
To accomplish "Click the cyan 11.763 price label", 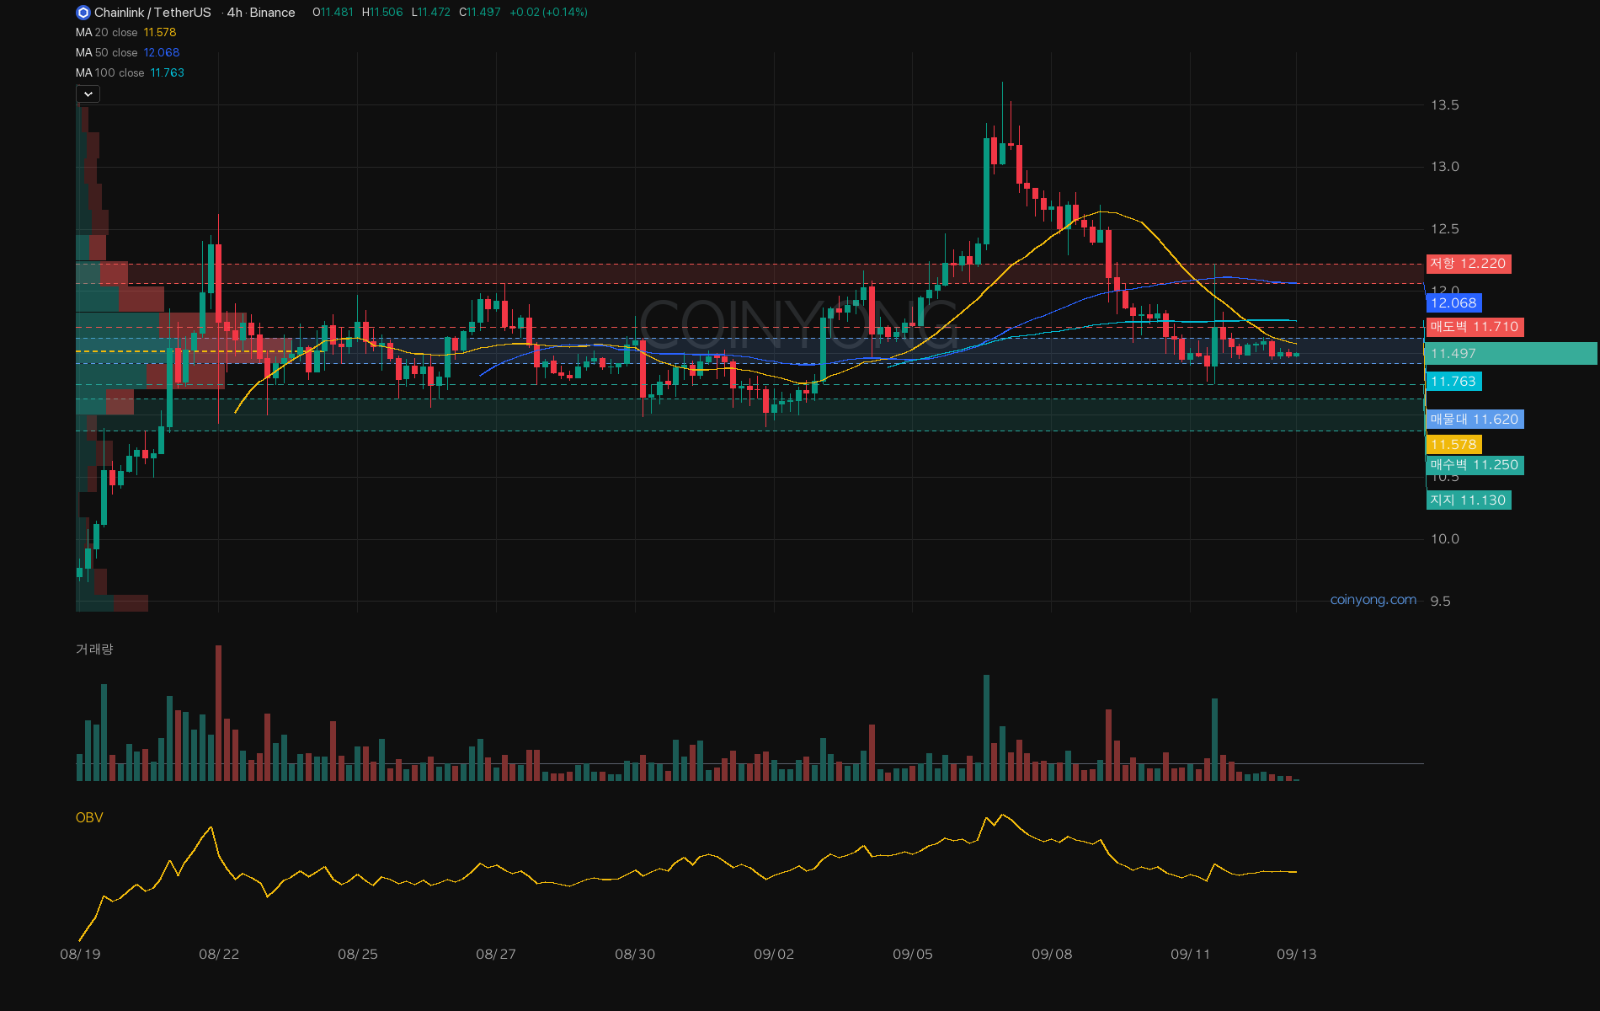I will tap(1453, 381).
